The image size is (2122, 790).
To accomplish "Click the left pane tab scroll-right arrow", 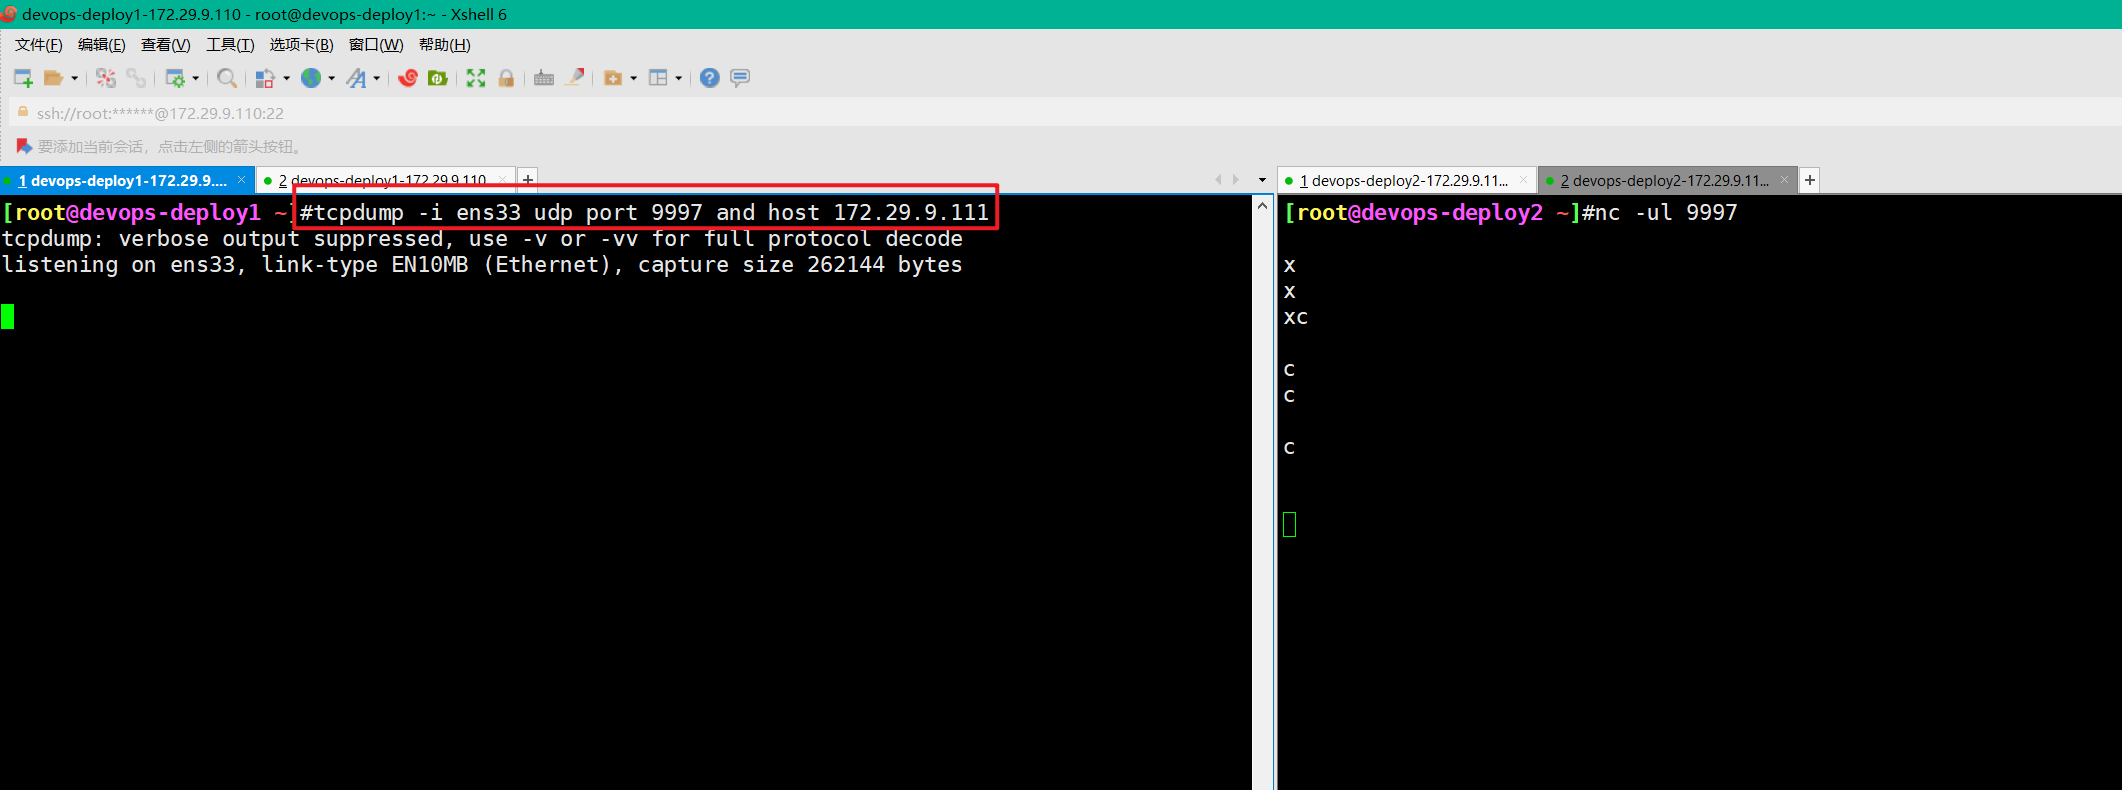I will (x=1236, y=180).
